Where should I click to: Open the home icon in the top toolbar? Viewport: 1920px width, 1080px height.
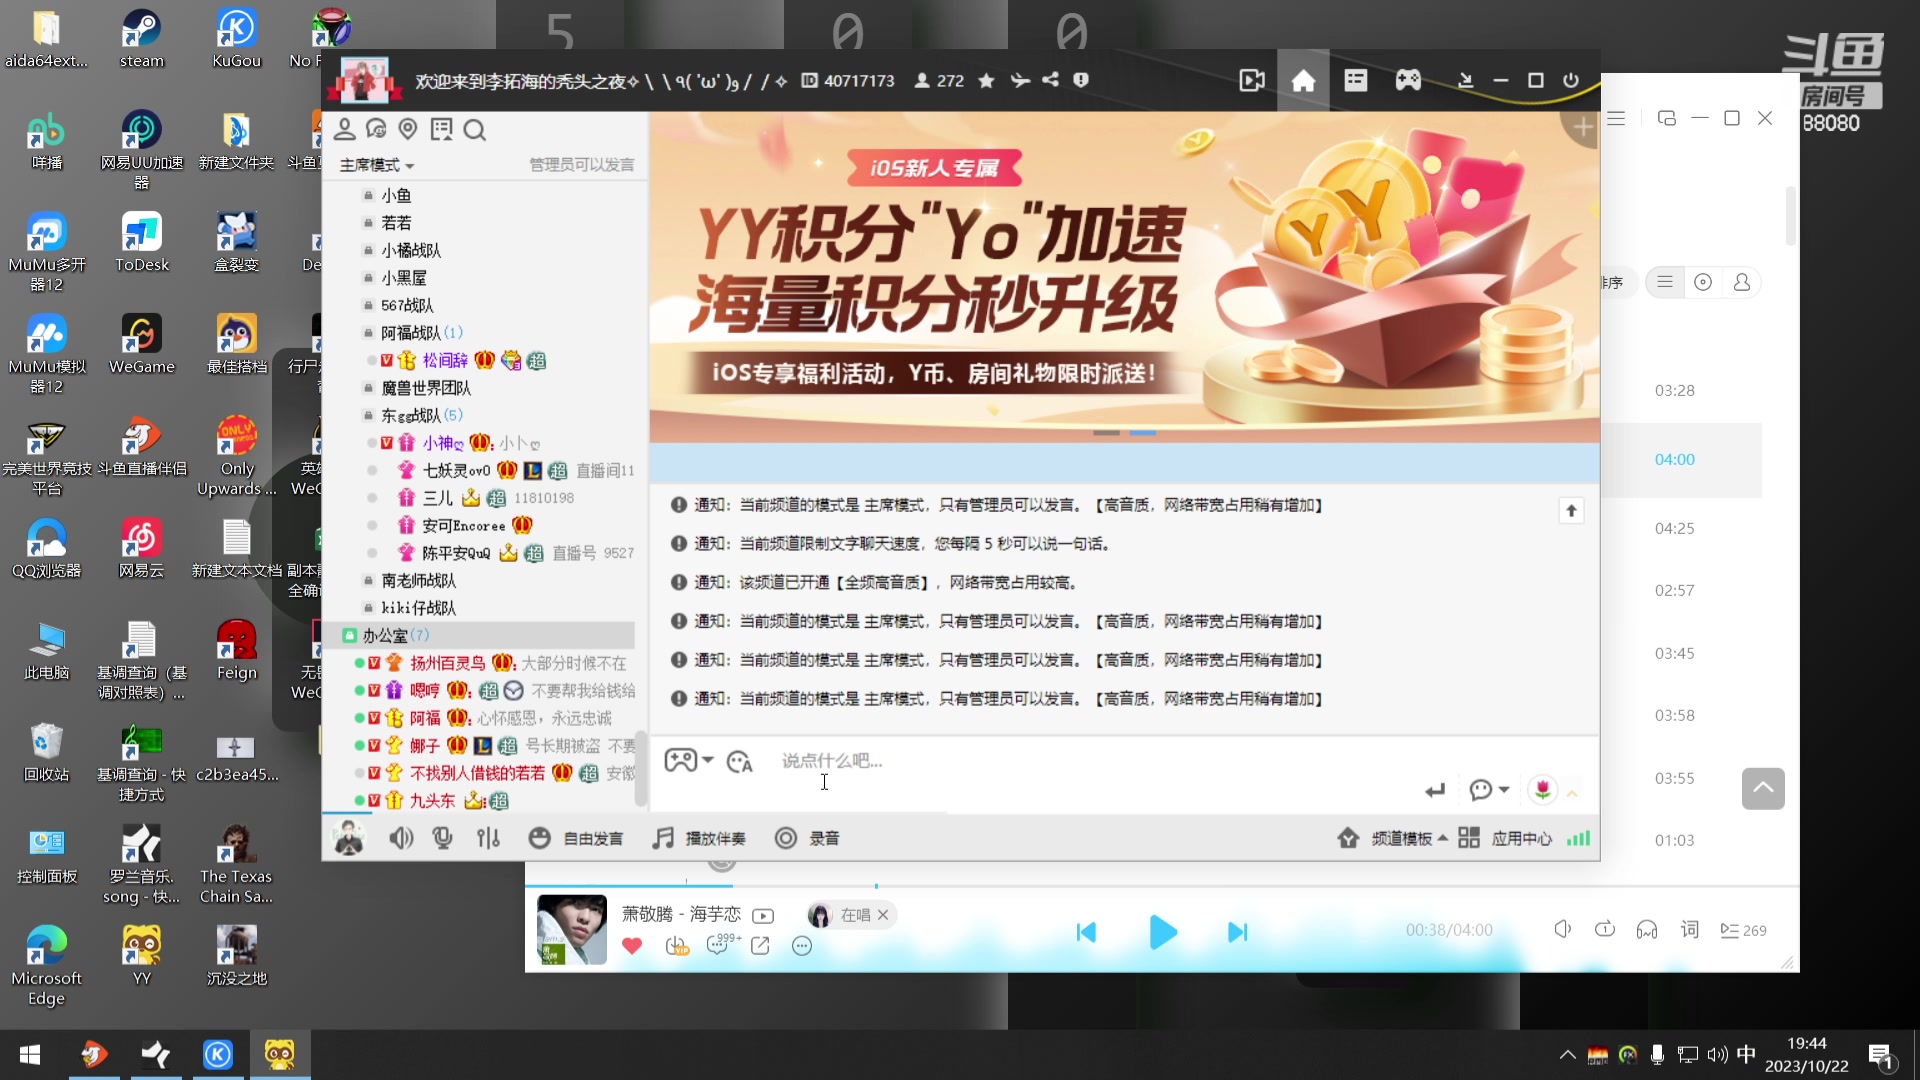1303,81
